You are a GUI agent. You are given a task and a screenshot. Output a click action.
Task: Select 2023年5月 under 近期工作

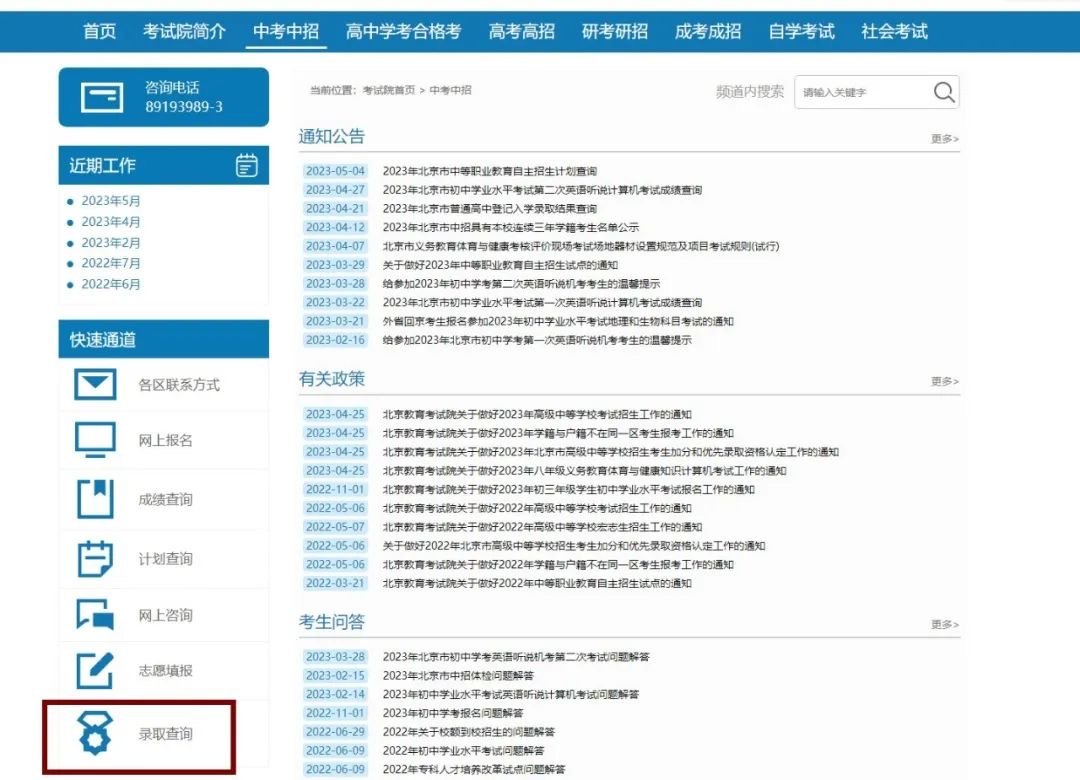pyautogui.click(x=111, y=201)
